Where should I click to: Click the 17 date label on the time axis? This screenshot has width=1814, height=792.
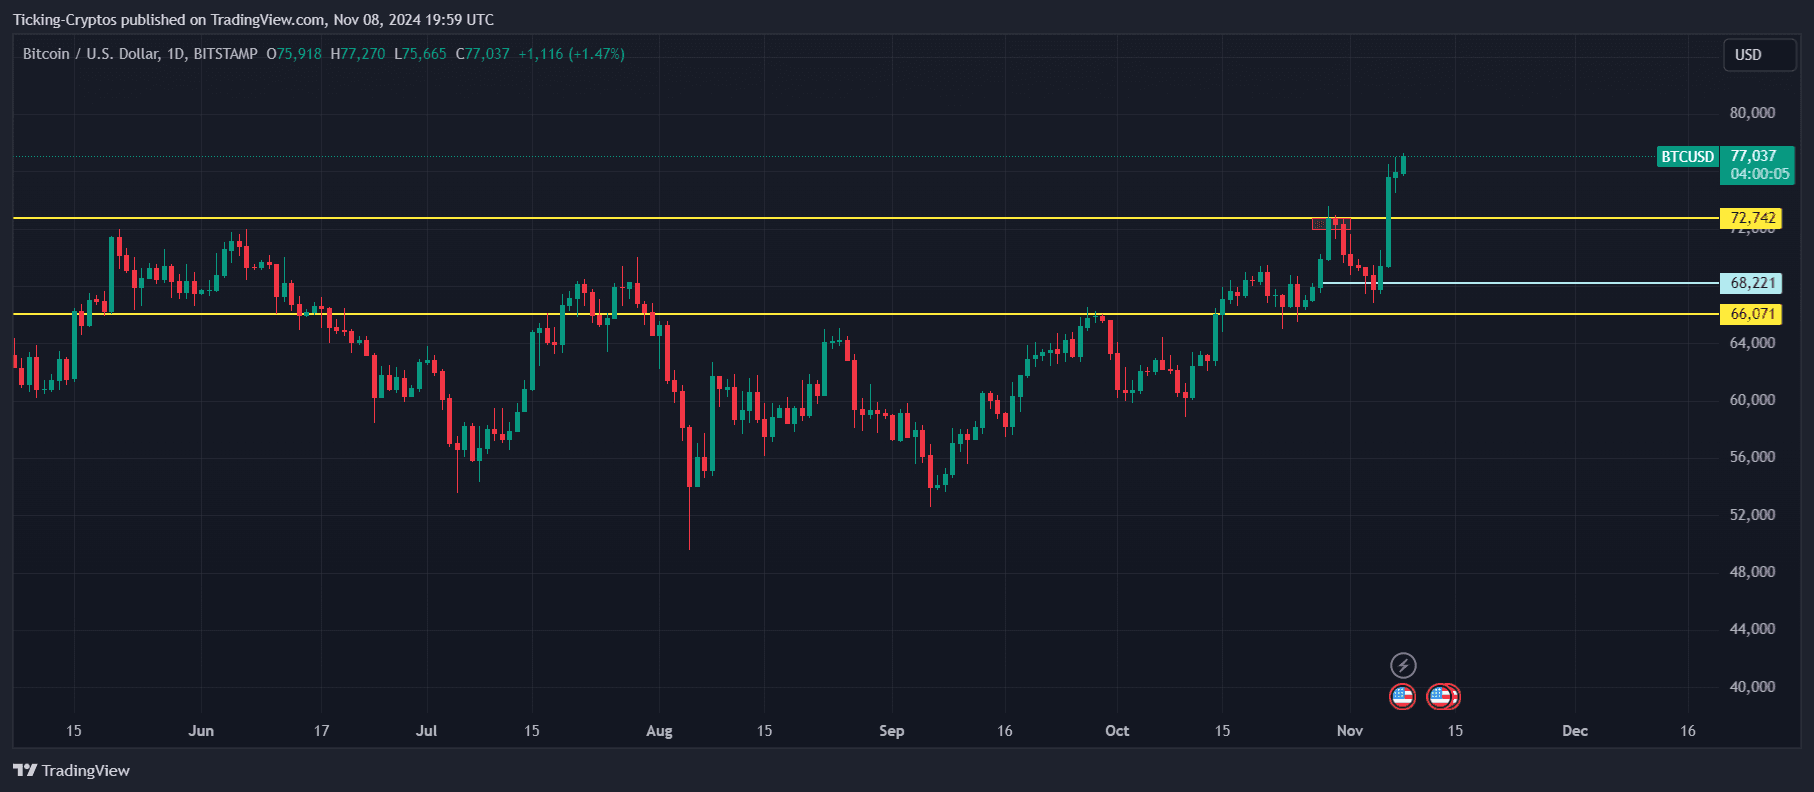click(321, 731)
